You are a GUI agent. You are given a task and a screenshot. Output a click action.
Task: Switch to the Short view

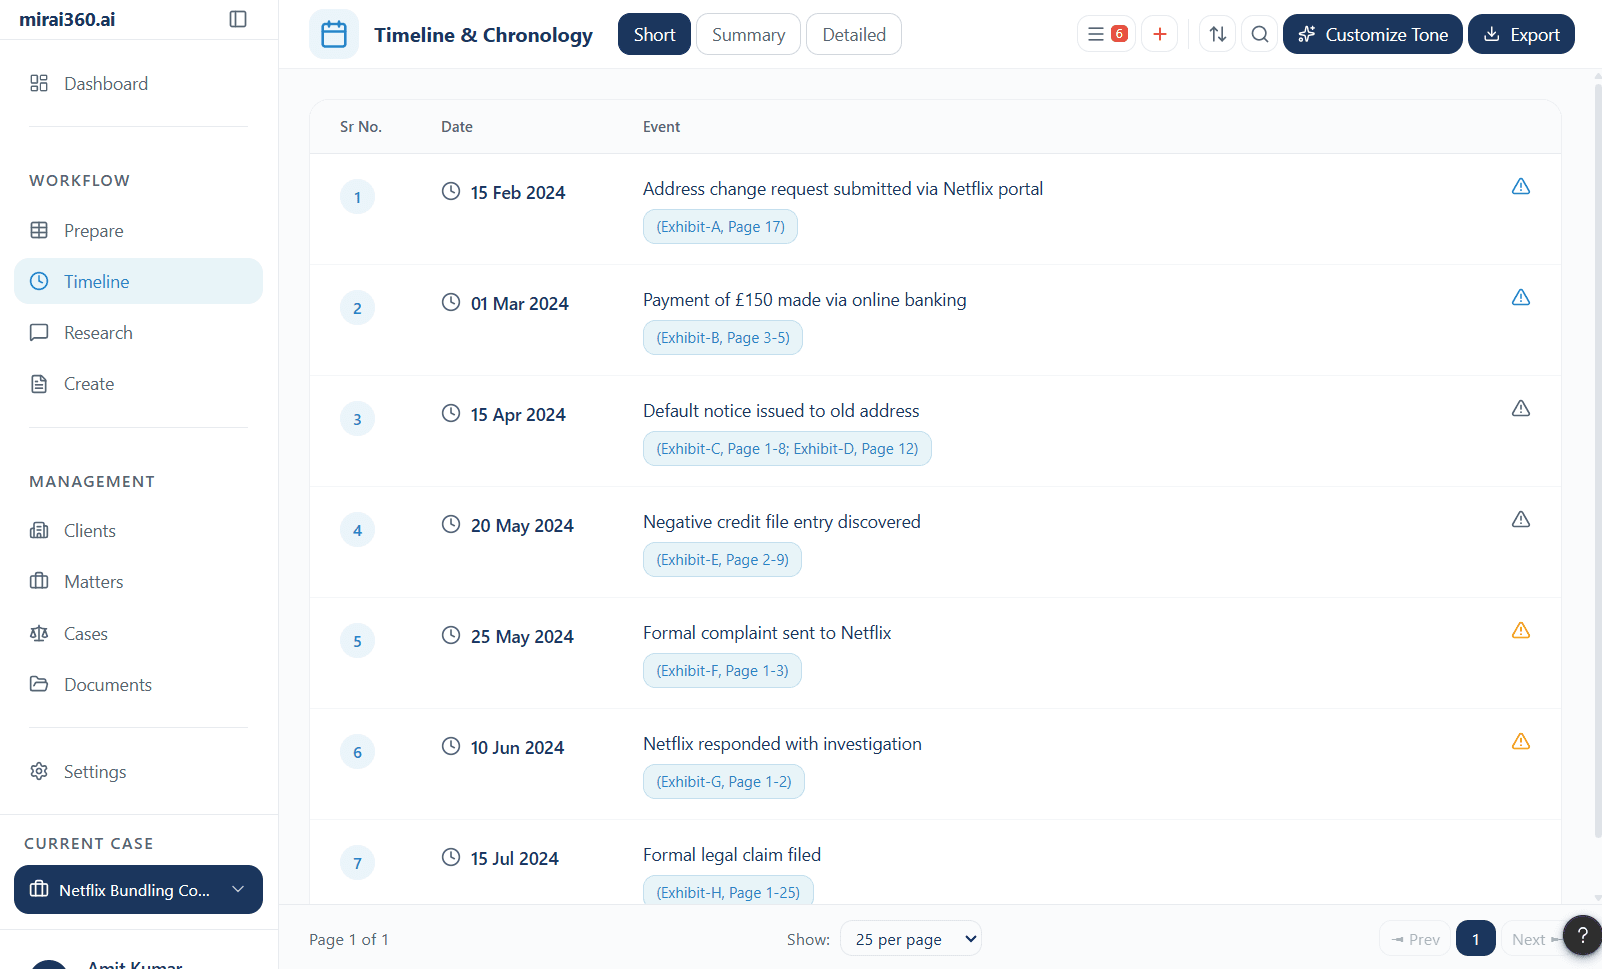coord(654,34)
